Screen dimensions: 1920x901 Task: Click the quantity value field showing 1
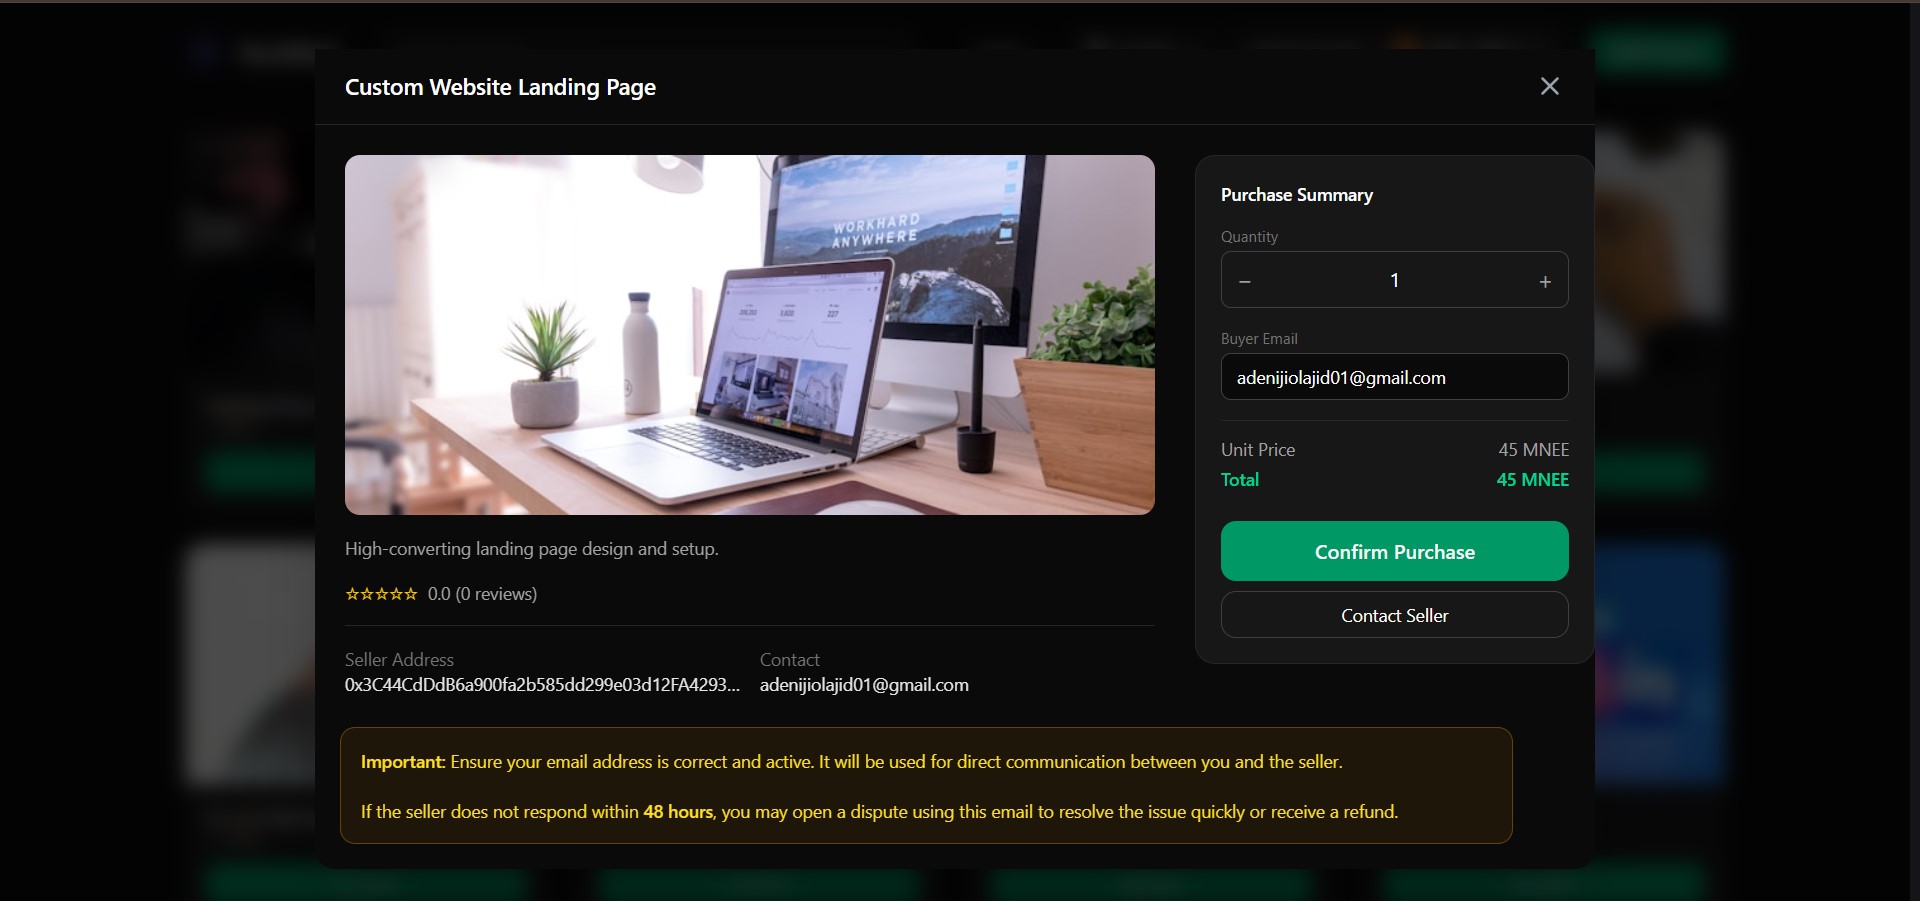1394,280
